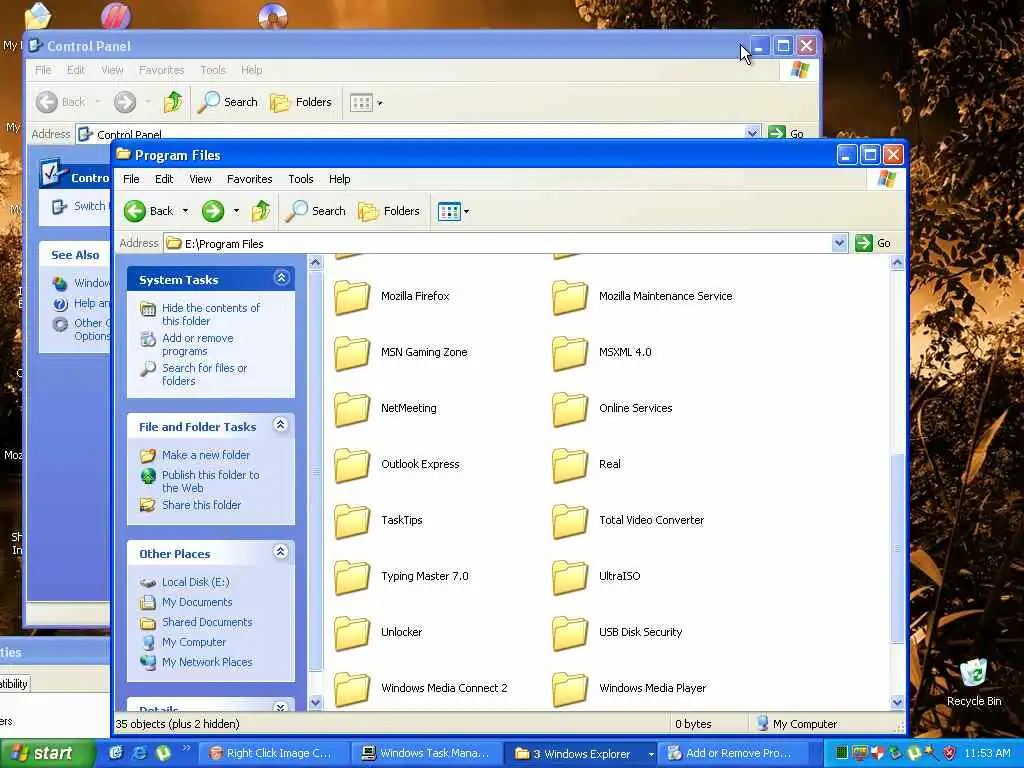Select the Outlook Express folder icon
Viewport: 1024px width, 768px height.
tap(352, 466)
